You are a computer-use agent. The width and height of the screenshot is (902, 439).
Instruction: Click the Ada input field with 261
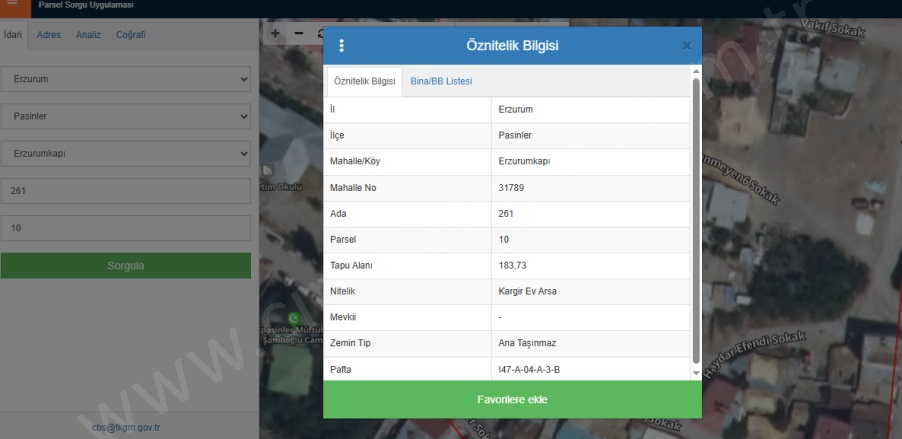pos(125,191)
